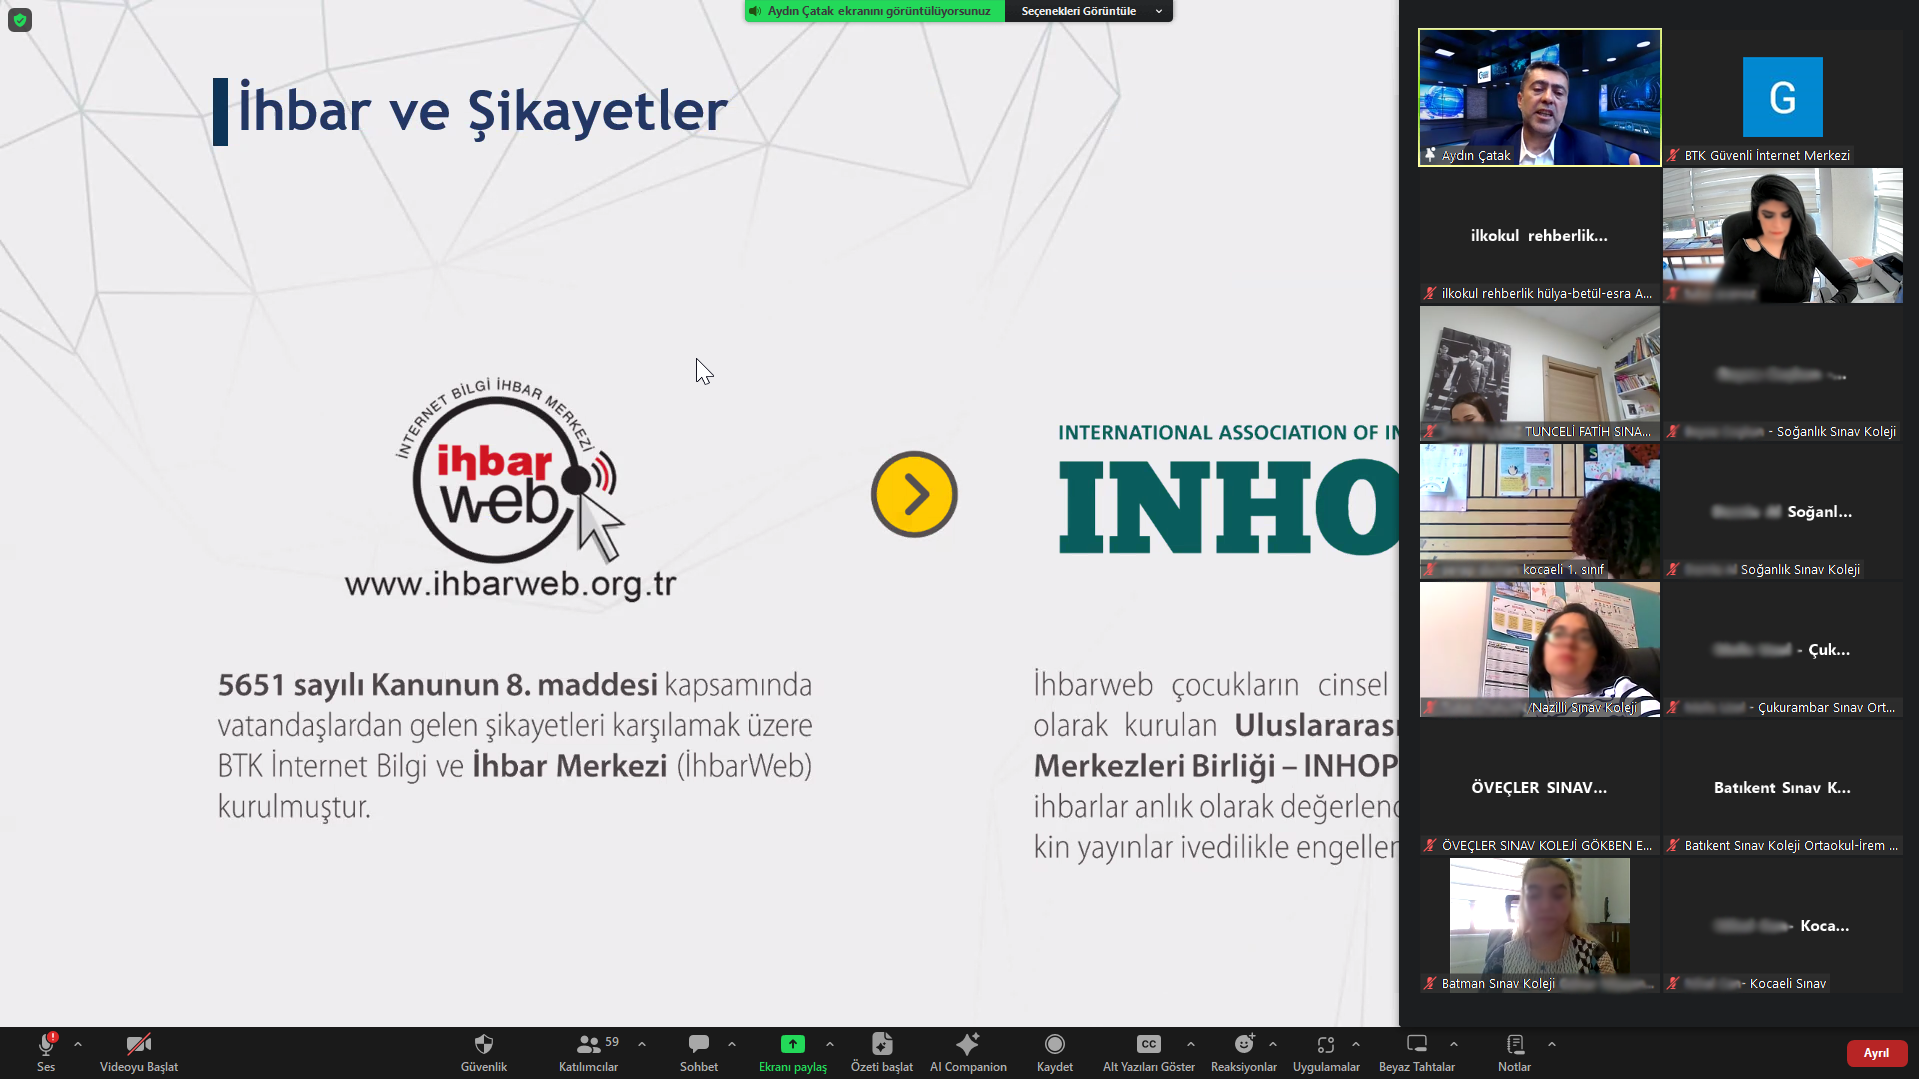The height and width of the screenshot is (1079, 1919).
Task: Start video with Videoyu Başlat
Action: (x=138, y=1052)
